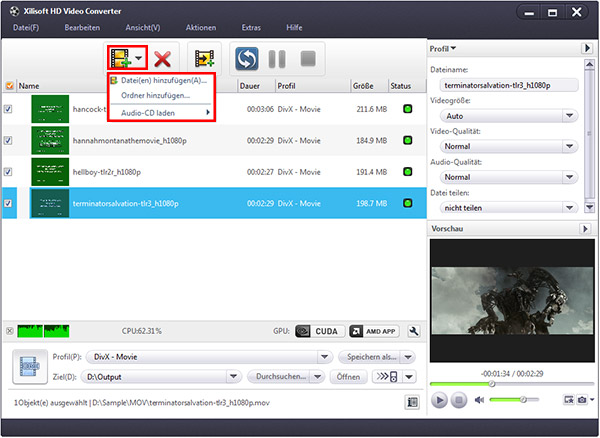Expand the Profil panel header dropdown
The height and width of the screenshot is (438, 600).
[442, 49]
